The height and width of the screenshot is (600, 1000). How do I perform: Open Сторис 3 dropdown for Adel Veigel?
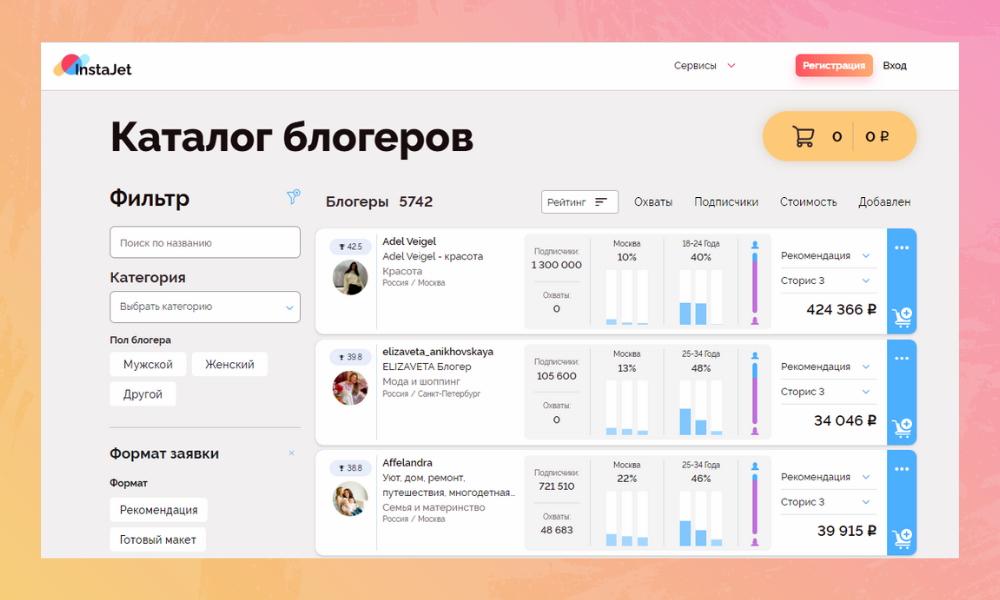(x=826, y=281)
